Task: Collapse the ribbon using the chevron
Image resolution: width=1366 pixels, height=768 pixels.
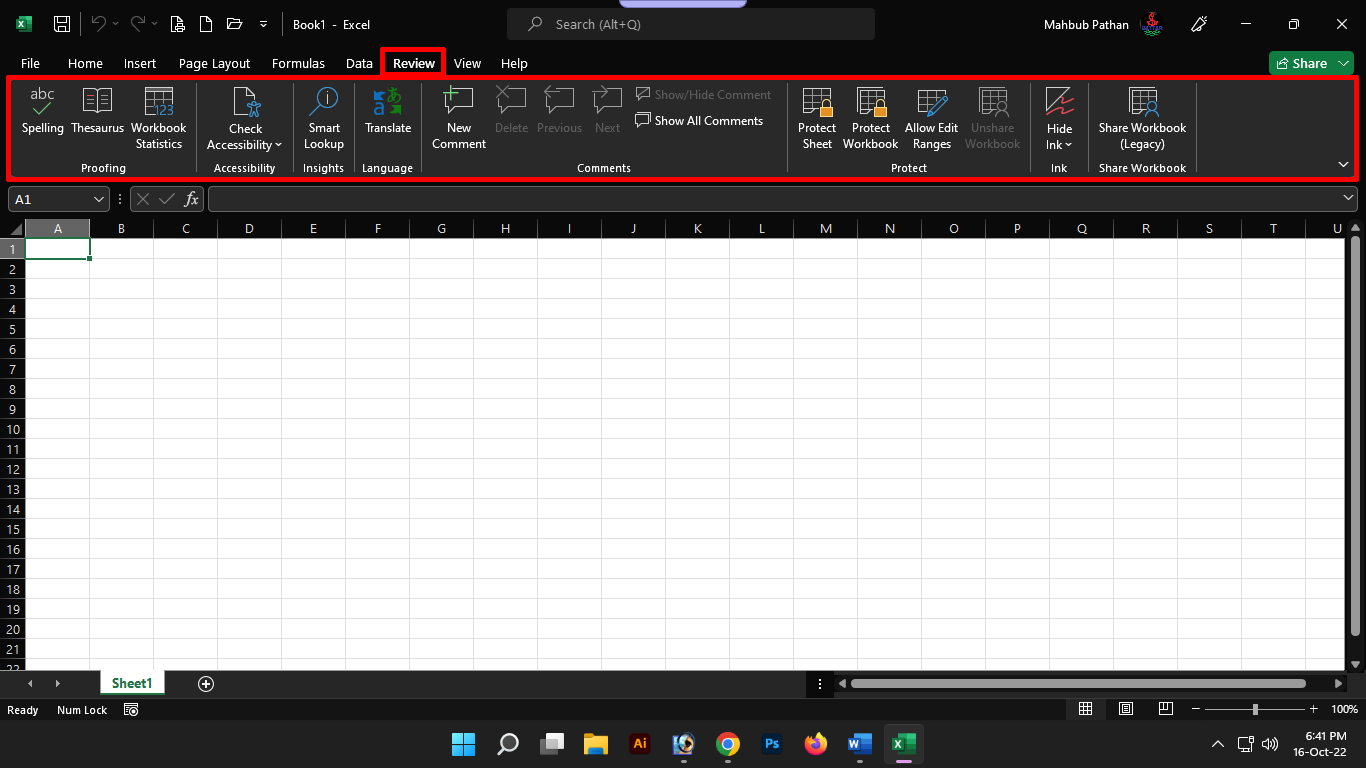Action: click(x=1343, y=164)
